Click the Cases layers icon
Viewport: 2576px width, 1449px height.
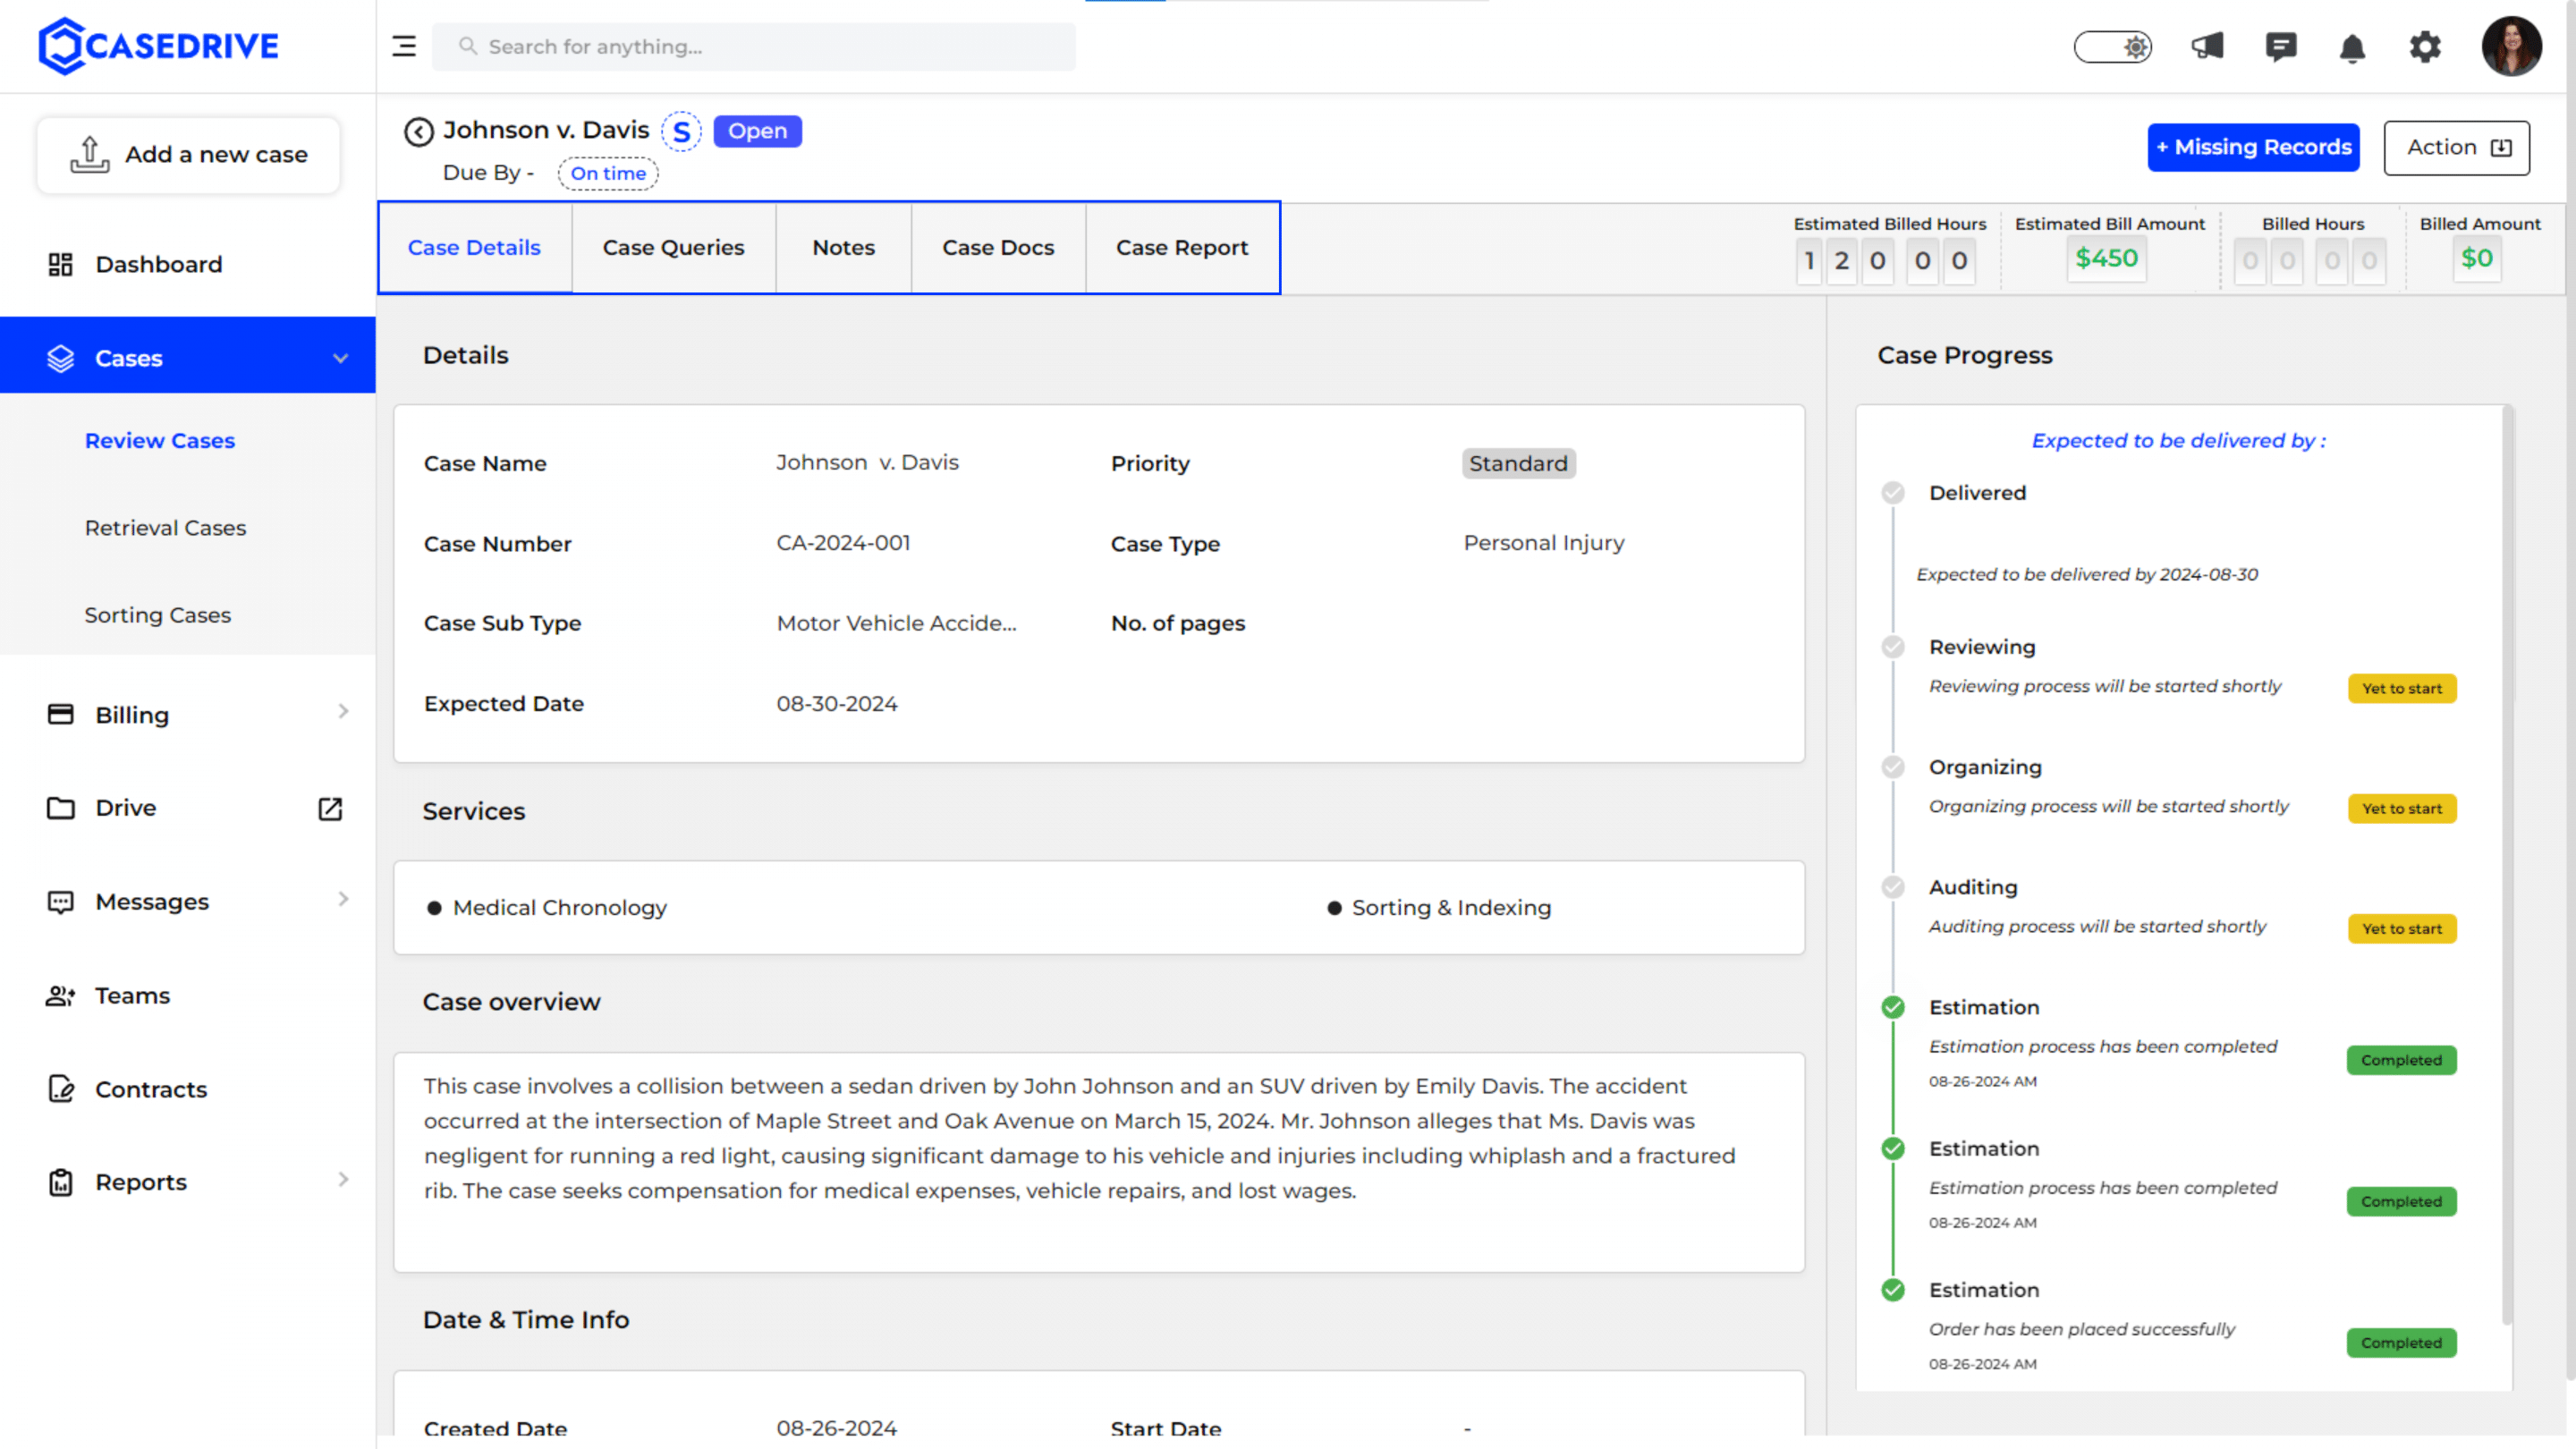point(60,358)
